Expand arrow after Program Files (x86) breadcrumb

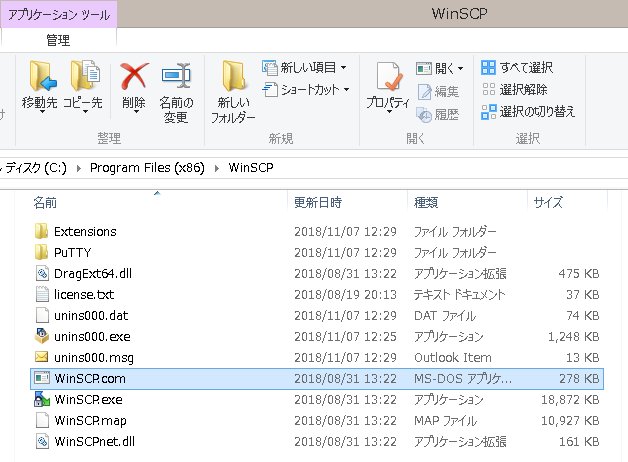[217, 168]
